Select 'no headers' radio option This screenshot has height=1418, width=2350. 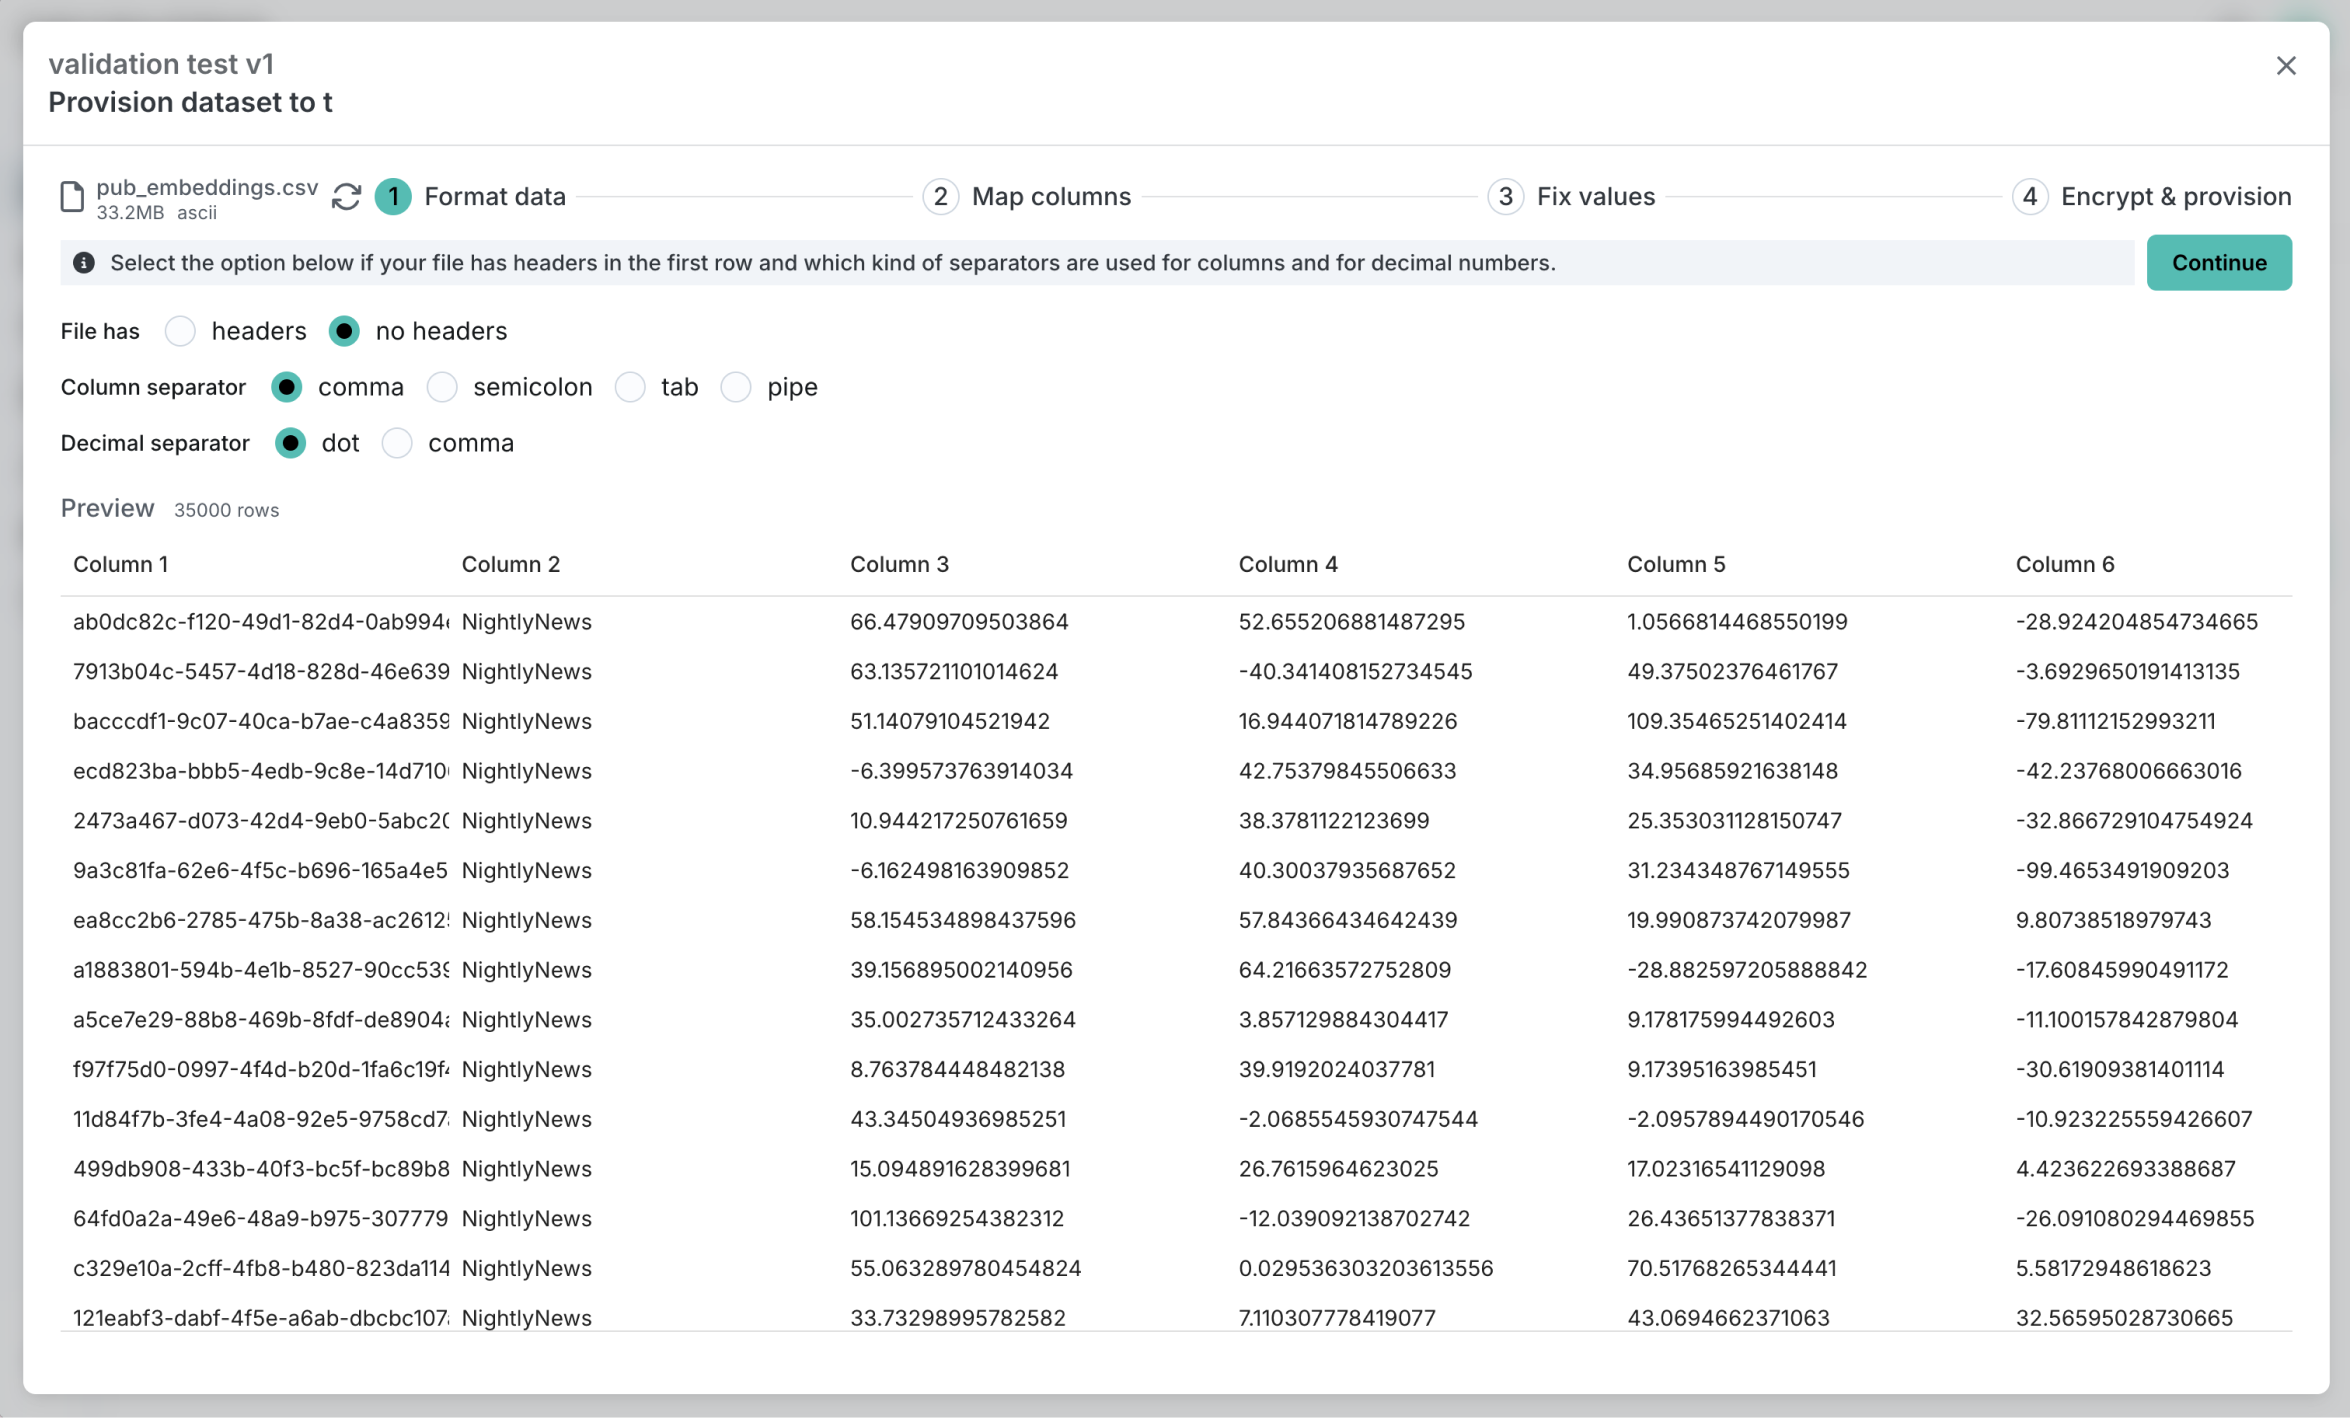pyautogui.click(x=344, y=331)
